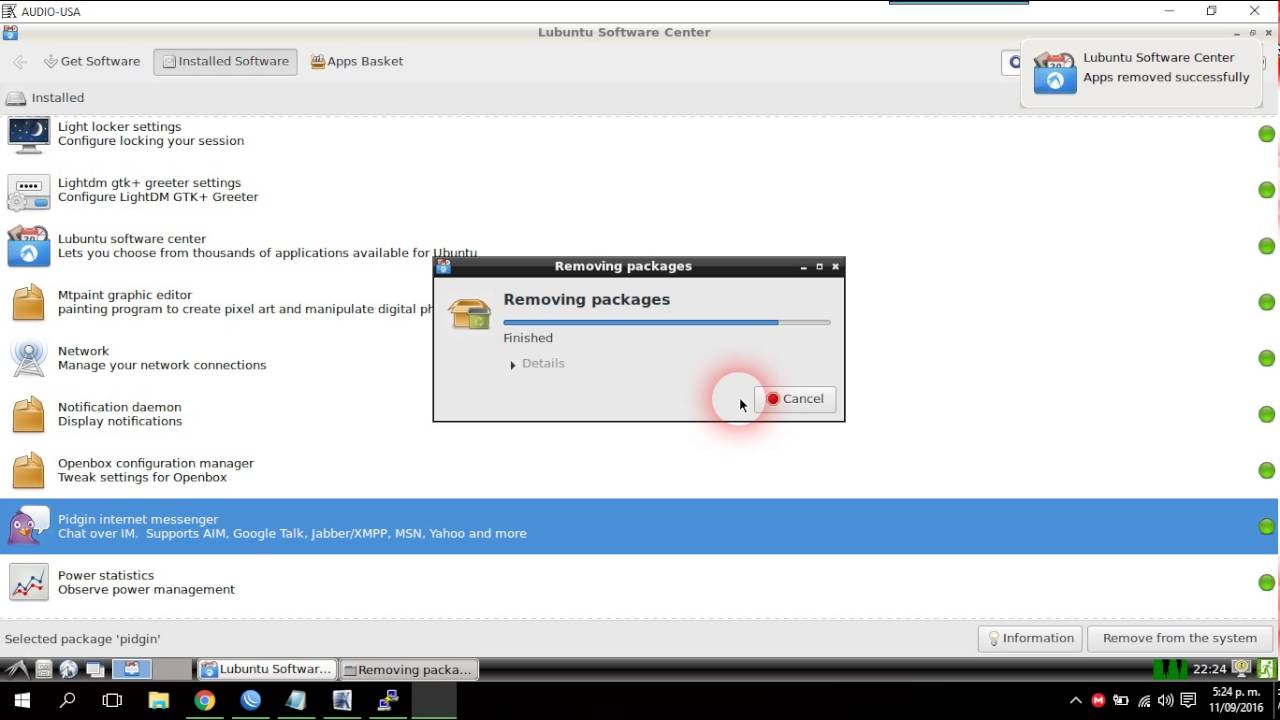Click the Openbox configuration manager package icon
The width and height of the screenshot is (1280, 720).
(28, 470)
